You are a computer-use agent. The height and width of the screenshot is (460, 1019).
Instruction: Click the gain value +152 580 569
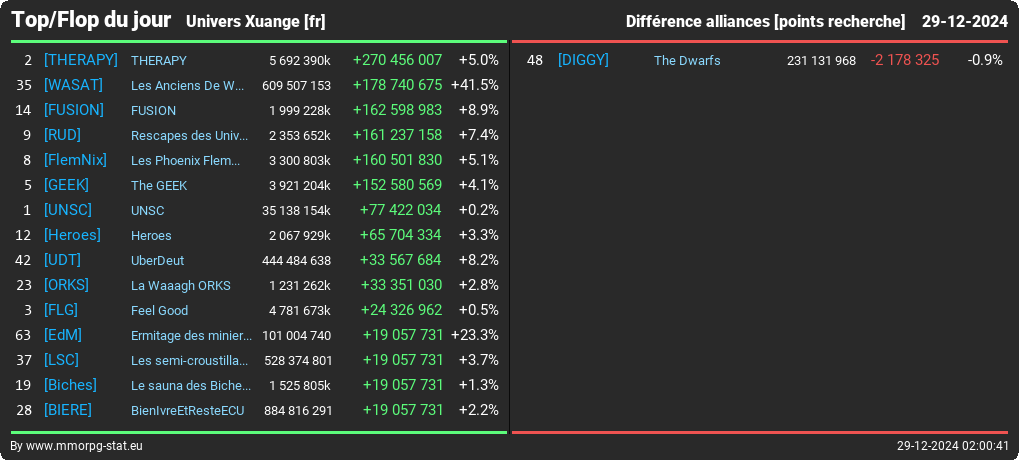pos(397,185)
